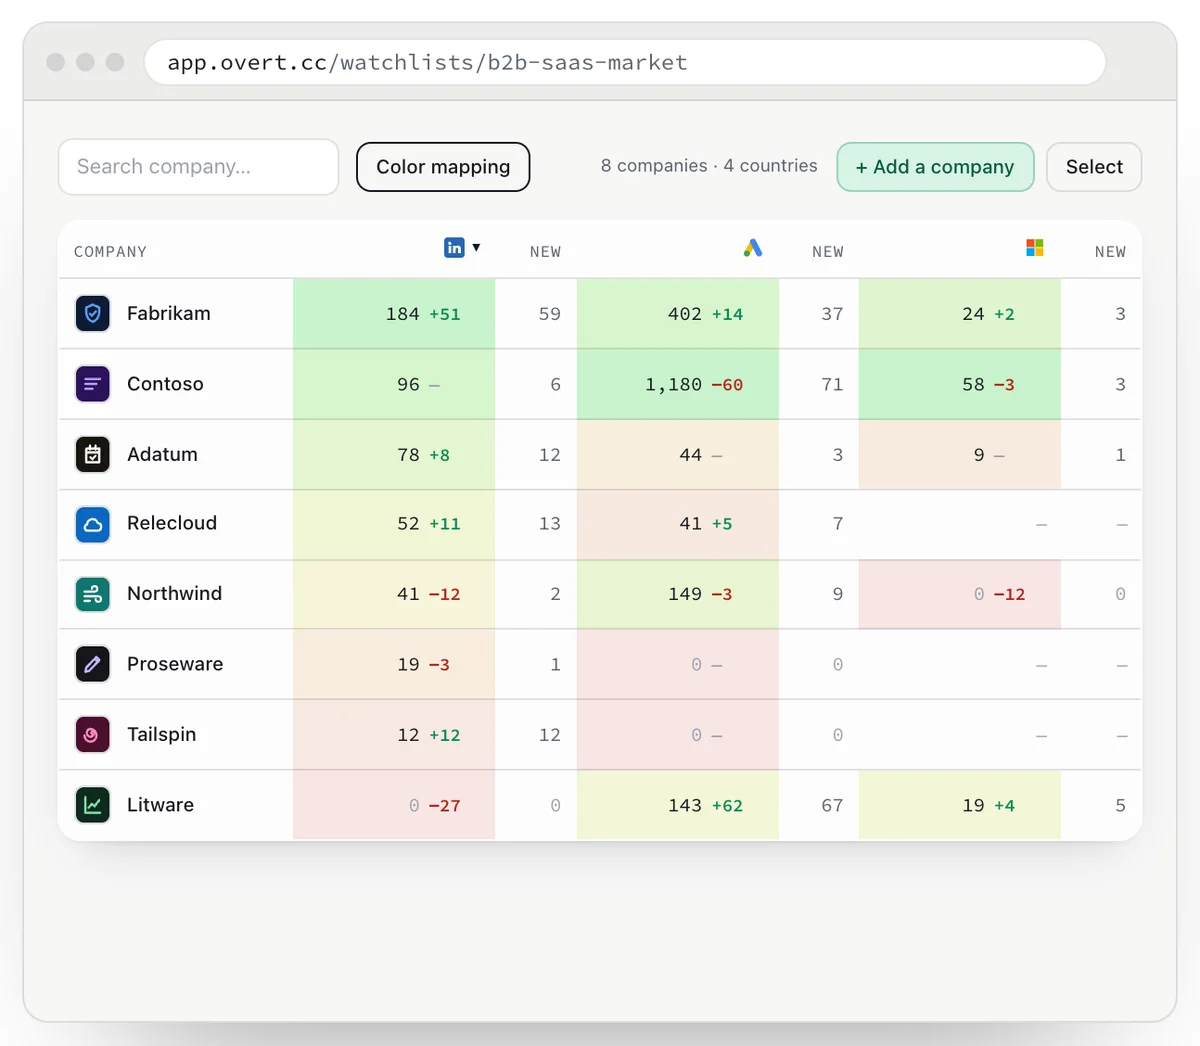The image size is (1200, 1046).
Task: Open the Relecloud company name
Action: pyautogui.click(x=172, y=523)
